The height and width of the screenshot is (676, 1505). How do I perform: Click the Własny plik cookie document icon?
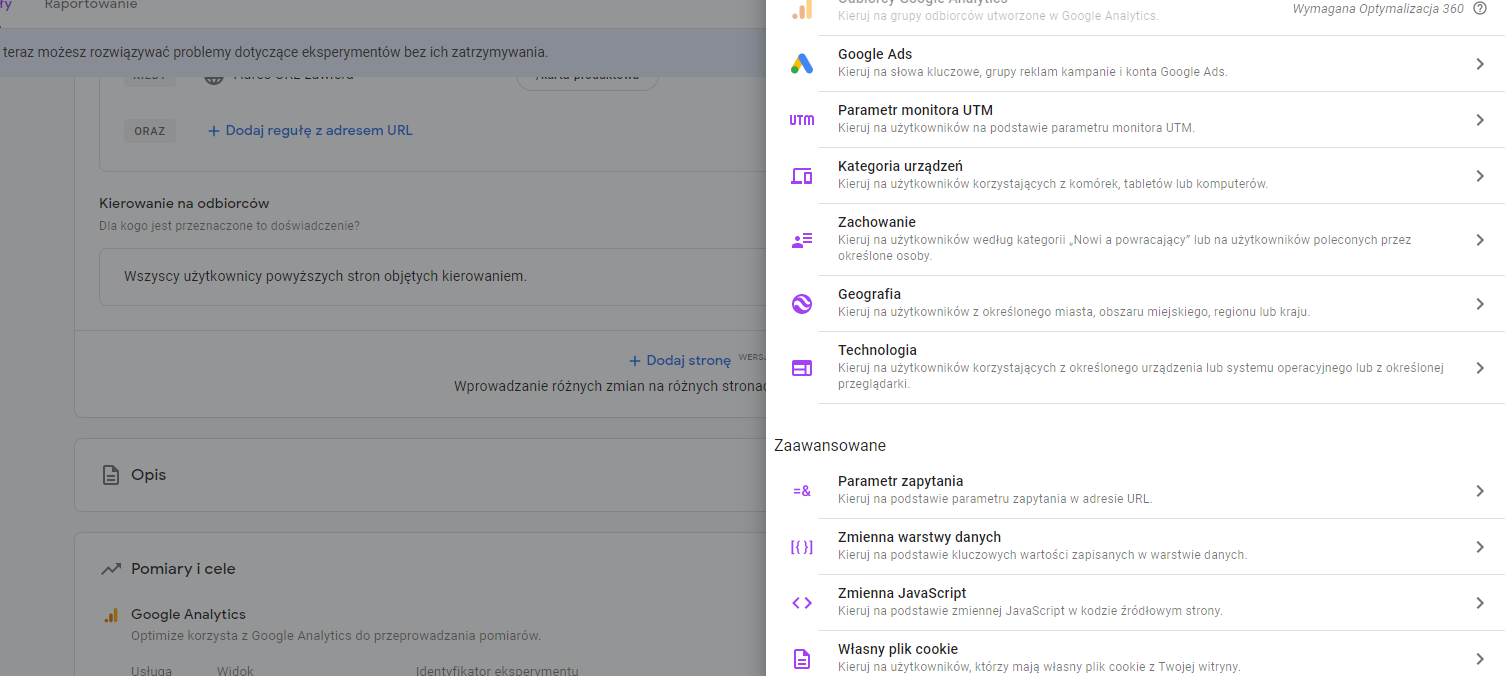[801, 659]
